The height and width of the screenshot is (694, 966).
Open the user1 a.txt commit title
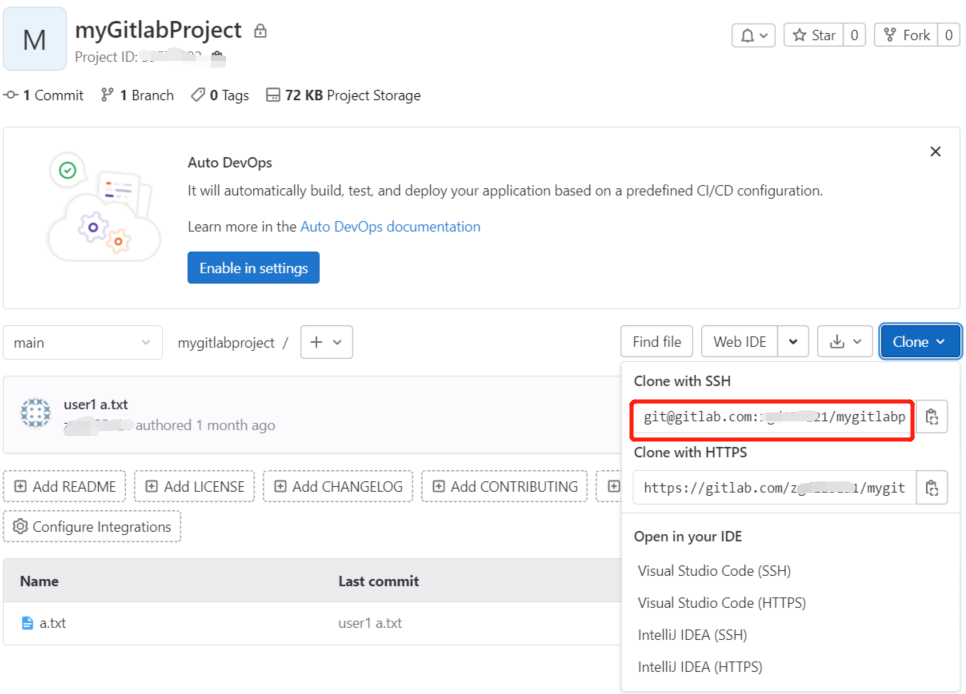95,404
